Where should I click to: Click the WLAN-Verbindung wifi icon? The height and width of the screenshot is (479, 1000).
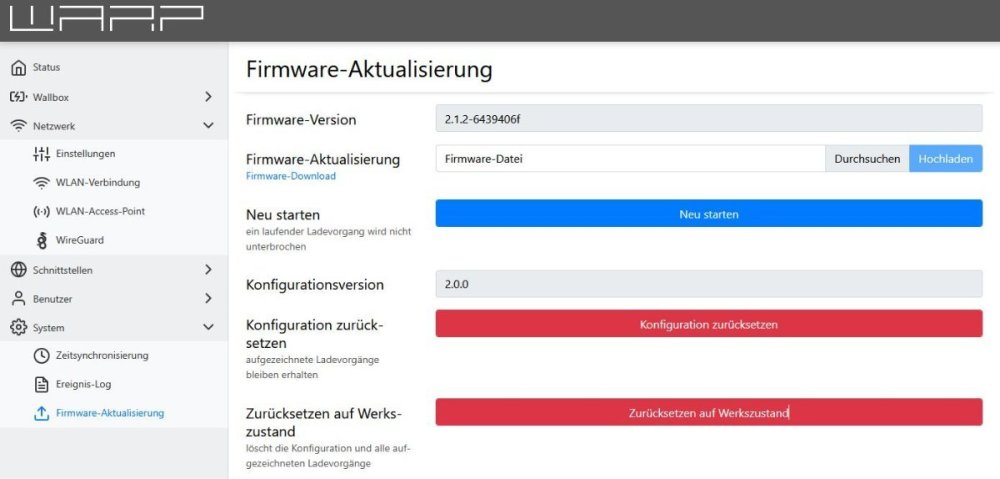(x=41, y=183)
